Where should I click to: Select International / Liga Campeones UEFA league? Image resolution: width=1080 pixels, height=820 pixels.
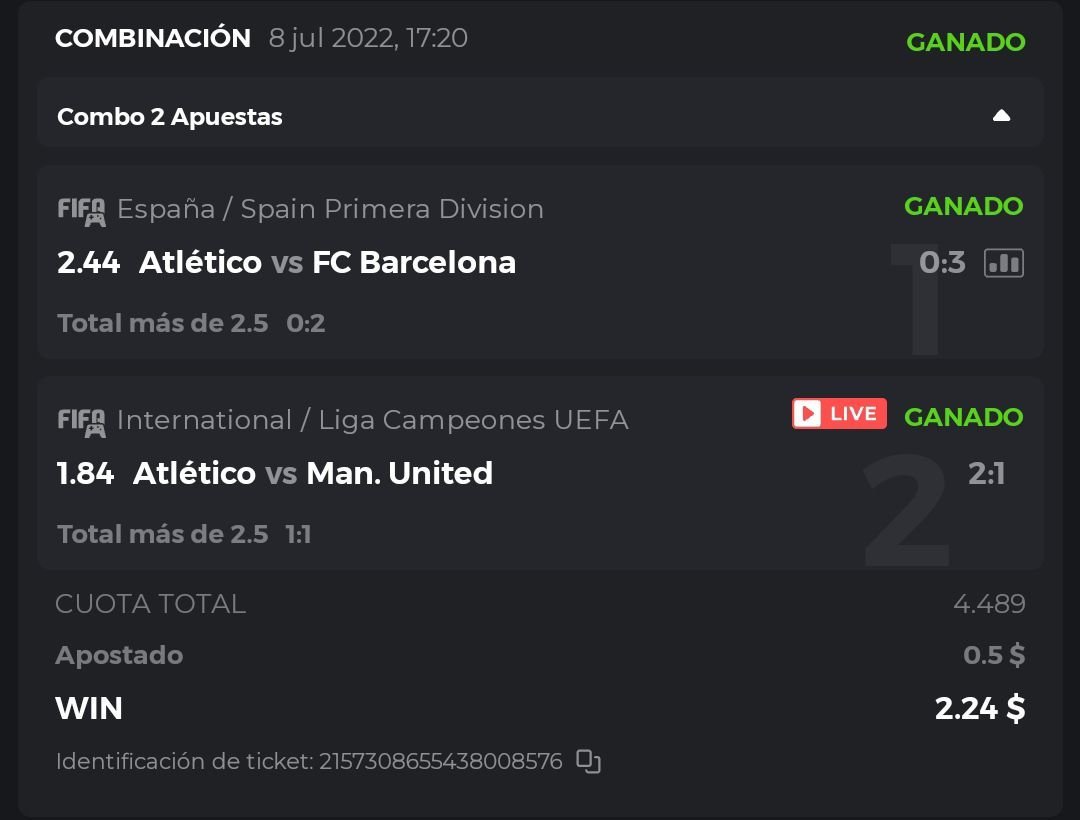pos(372,420)
